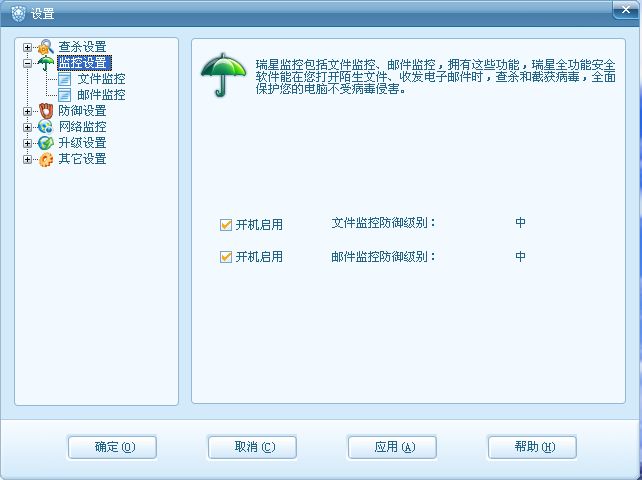The image size is (642, 480).
Task: Close the 设置 dialog window
Action: pyautogui.click(x=626, y=9)
